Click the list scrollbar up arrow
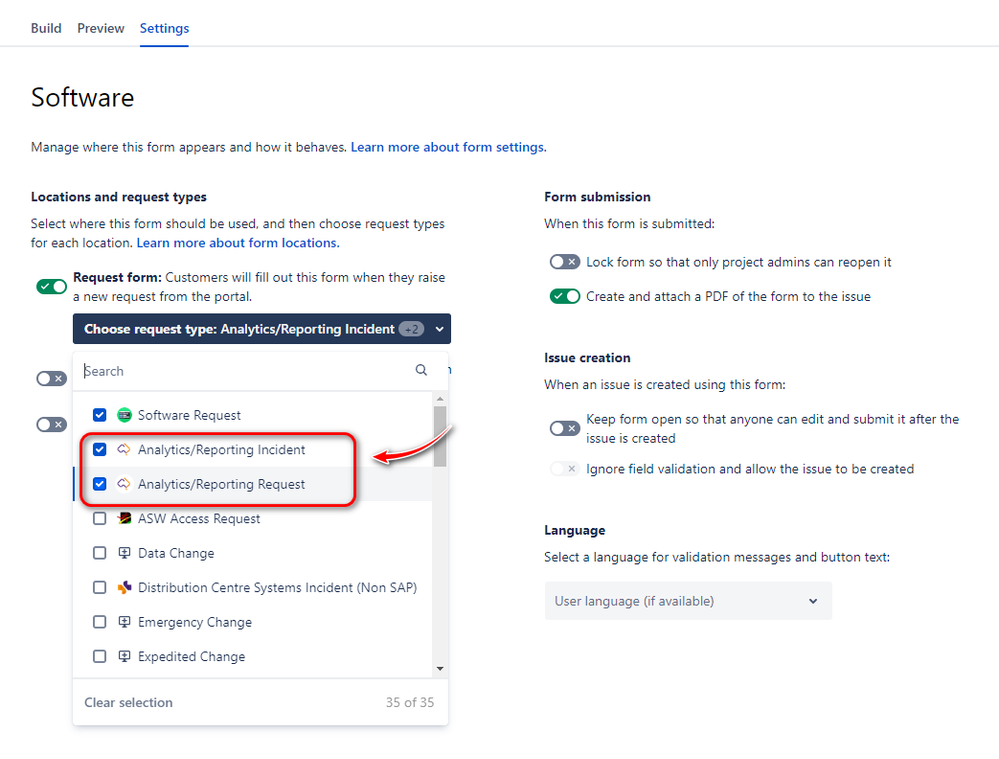The height and width of the screenshot is (759, 999). click(440, 399)
